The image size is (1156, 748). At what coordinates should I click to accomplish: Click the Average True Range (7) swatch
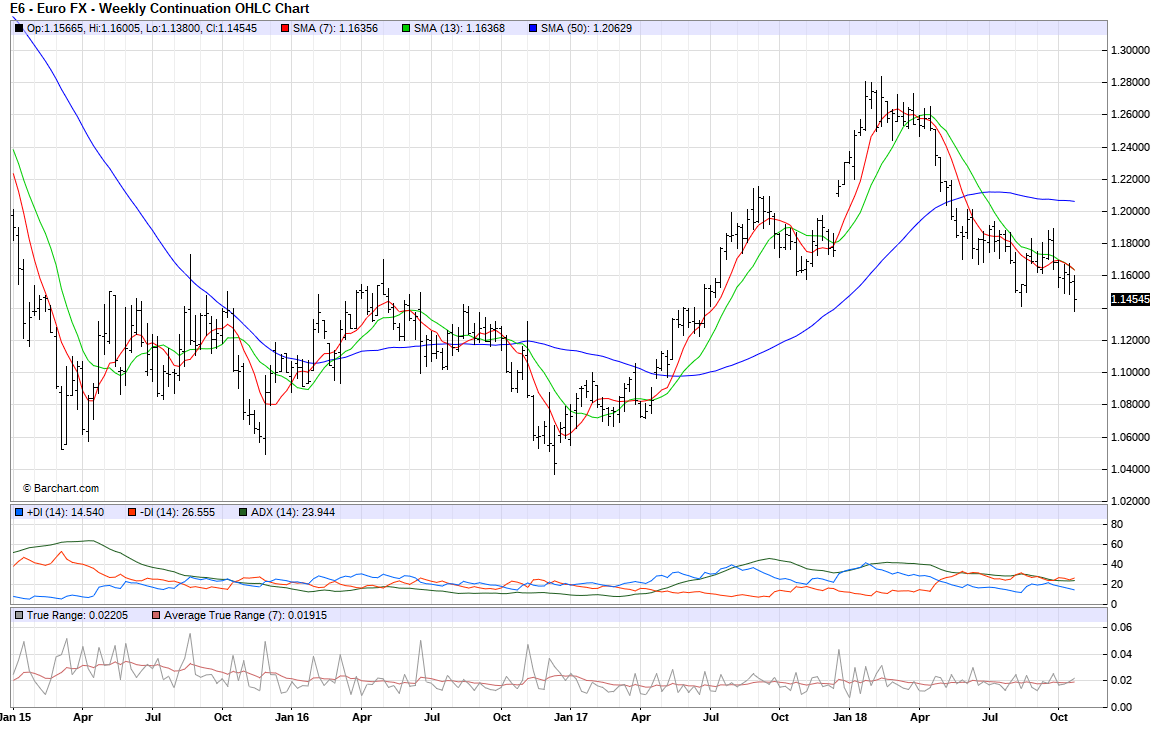pyautogui.click(x=157, y=616)
